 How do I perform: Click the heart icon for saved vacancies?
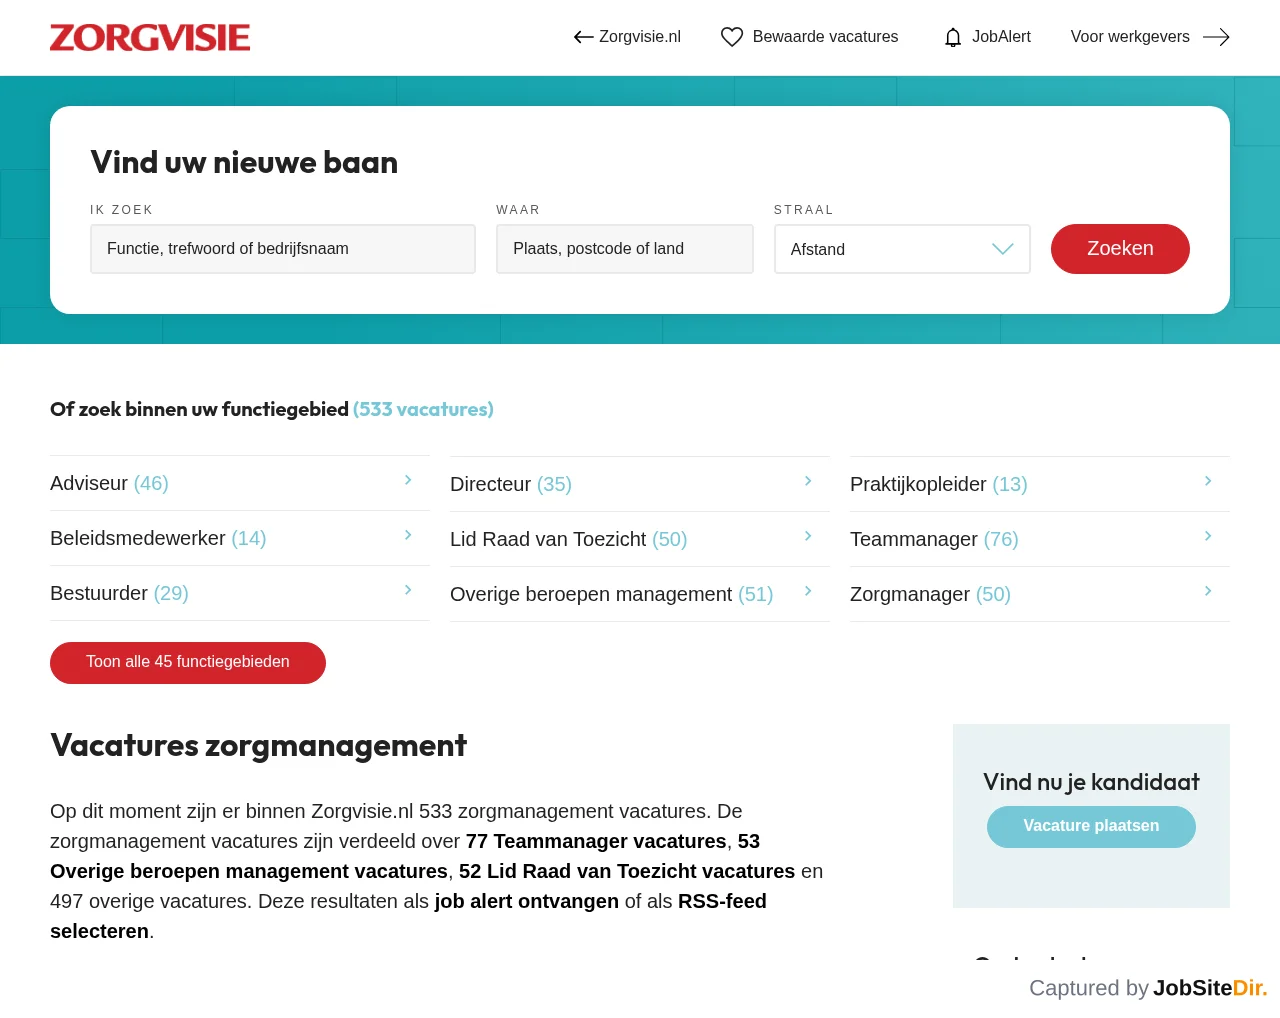[732, 37]
